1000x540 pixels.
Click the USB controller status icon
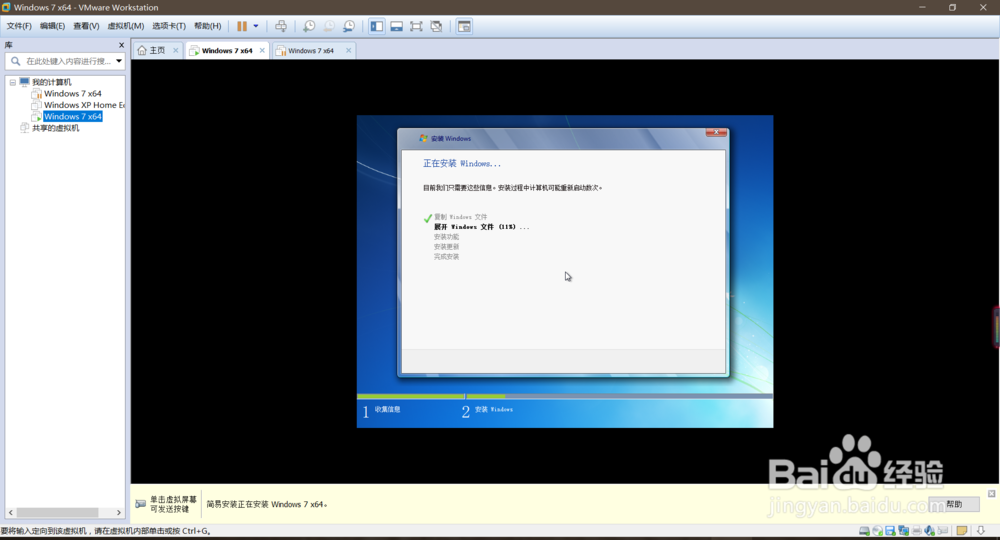[943, 530]
